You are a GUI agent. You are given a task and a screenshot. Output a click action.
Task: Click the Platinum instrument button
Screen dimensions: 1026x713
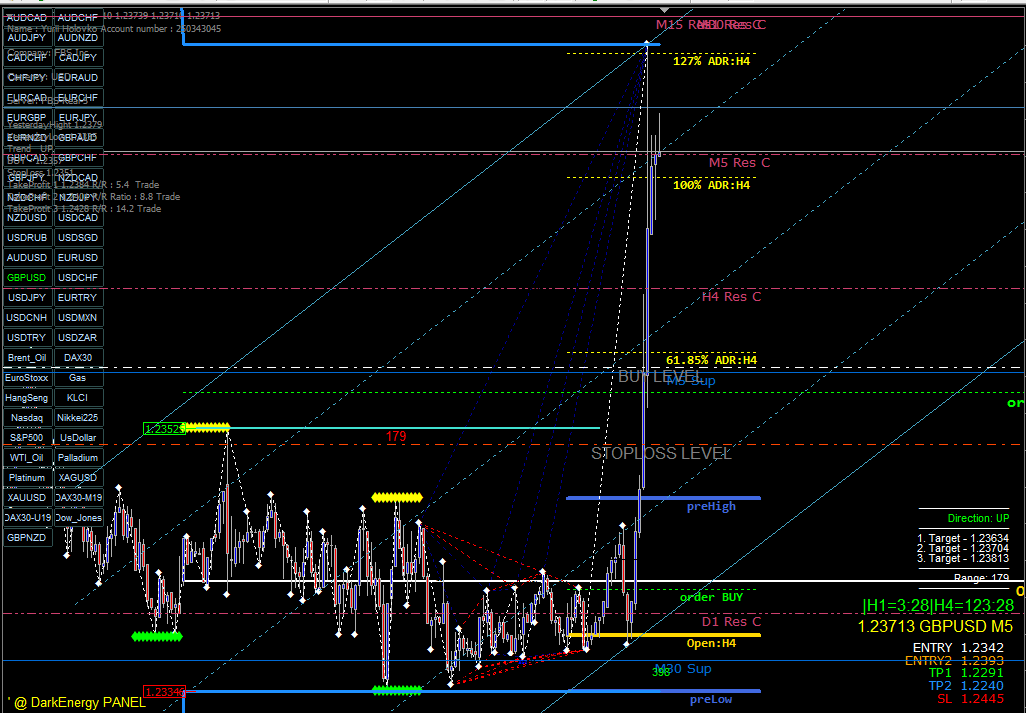(27, 478)
